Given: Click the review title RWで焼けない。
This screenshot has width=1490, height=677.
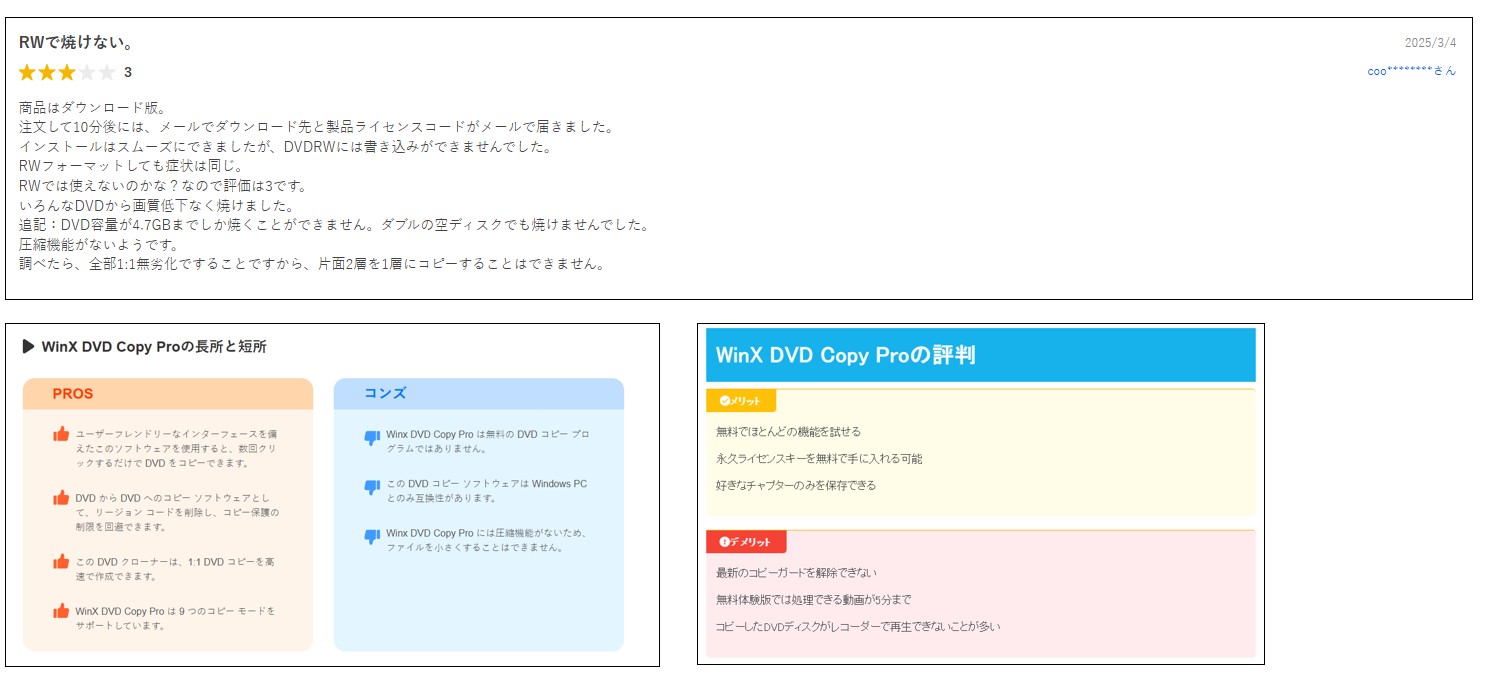Looking at the screenshot, I should tap(77, 43).
